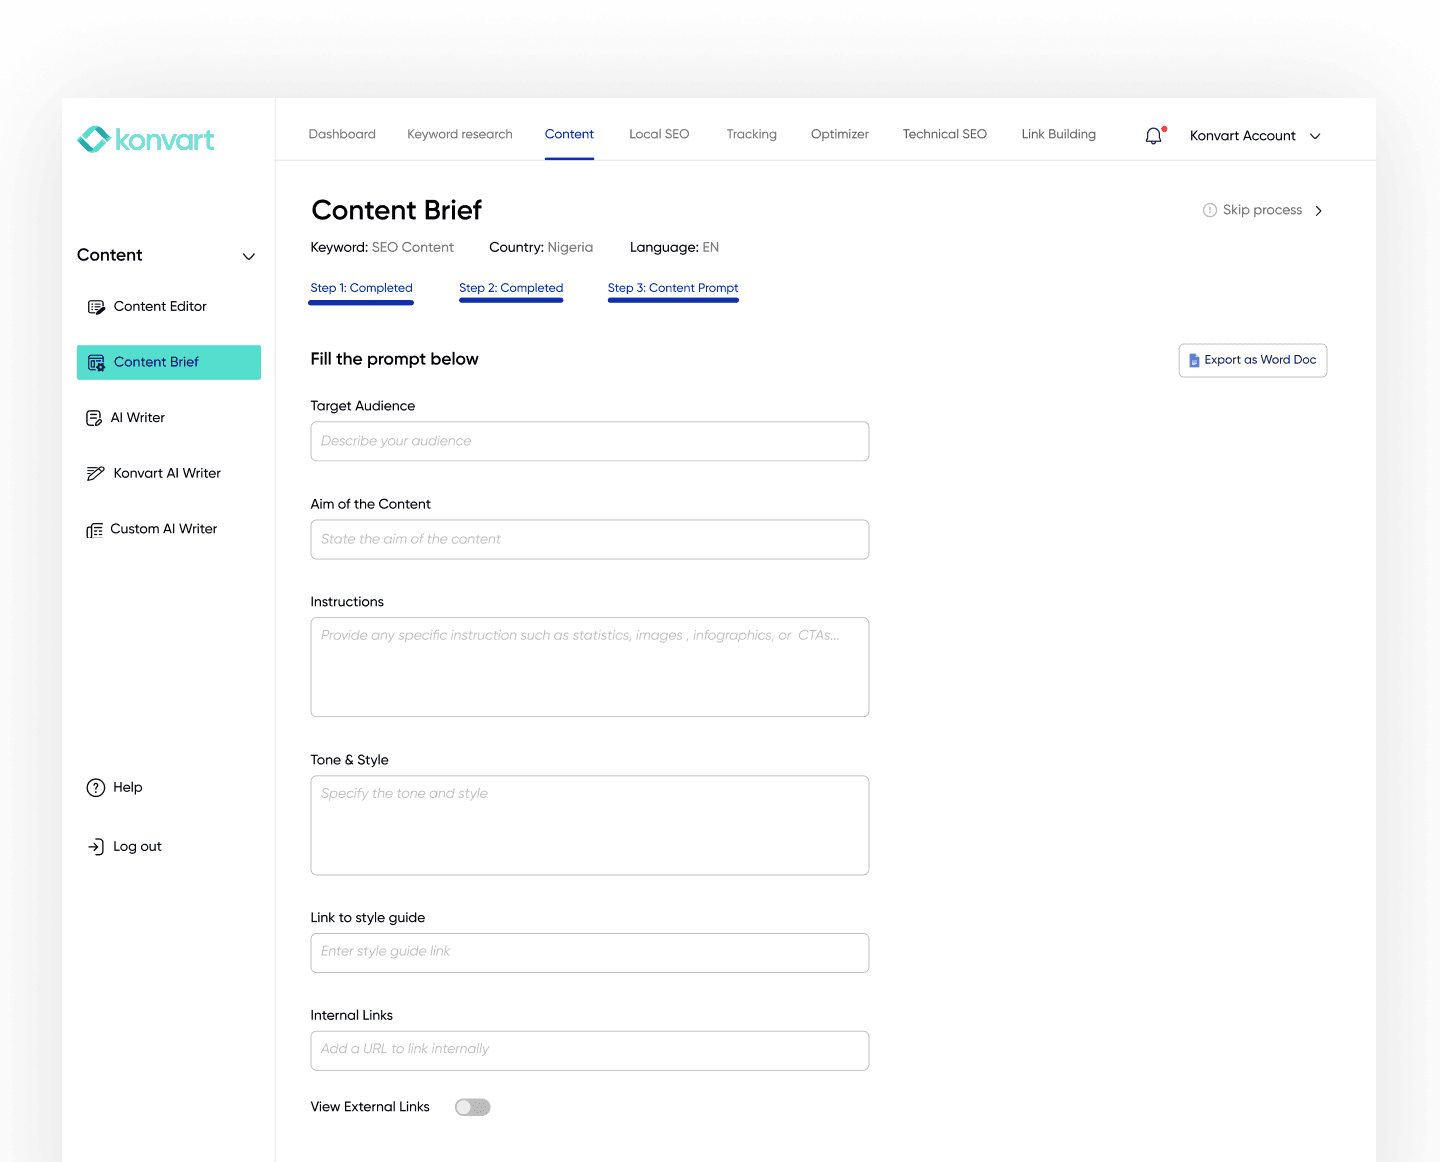Image resolution: width=1440 pixels, height=1162 pixels.
Task: Switch to the Keyword research tab
Action: coord(459,134)
